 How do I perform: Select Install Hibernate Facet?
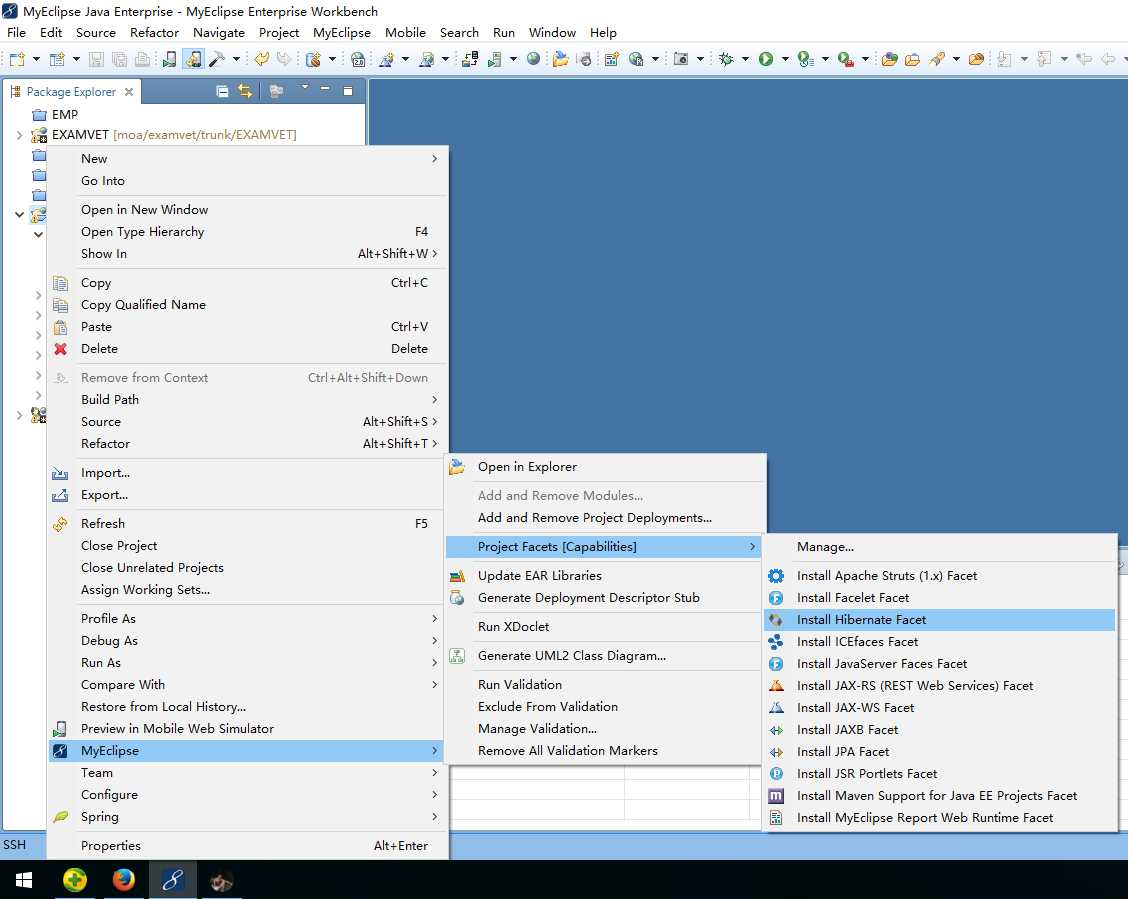point(940,620)
